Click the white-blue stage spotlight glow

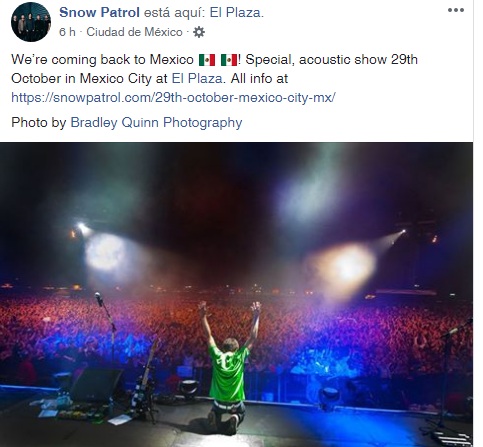(105, 252)
